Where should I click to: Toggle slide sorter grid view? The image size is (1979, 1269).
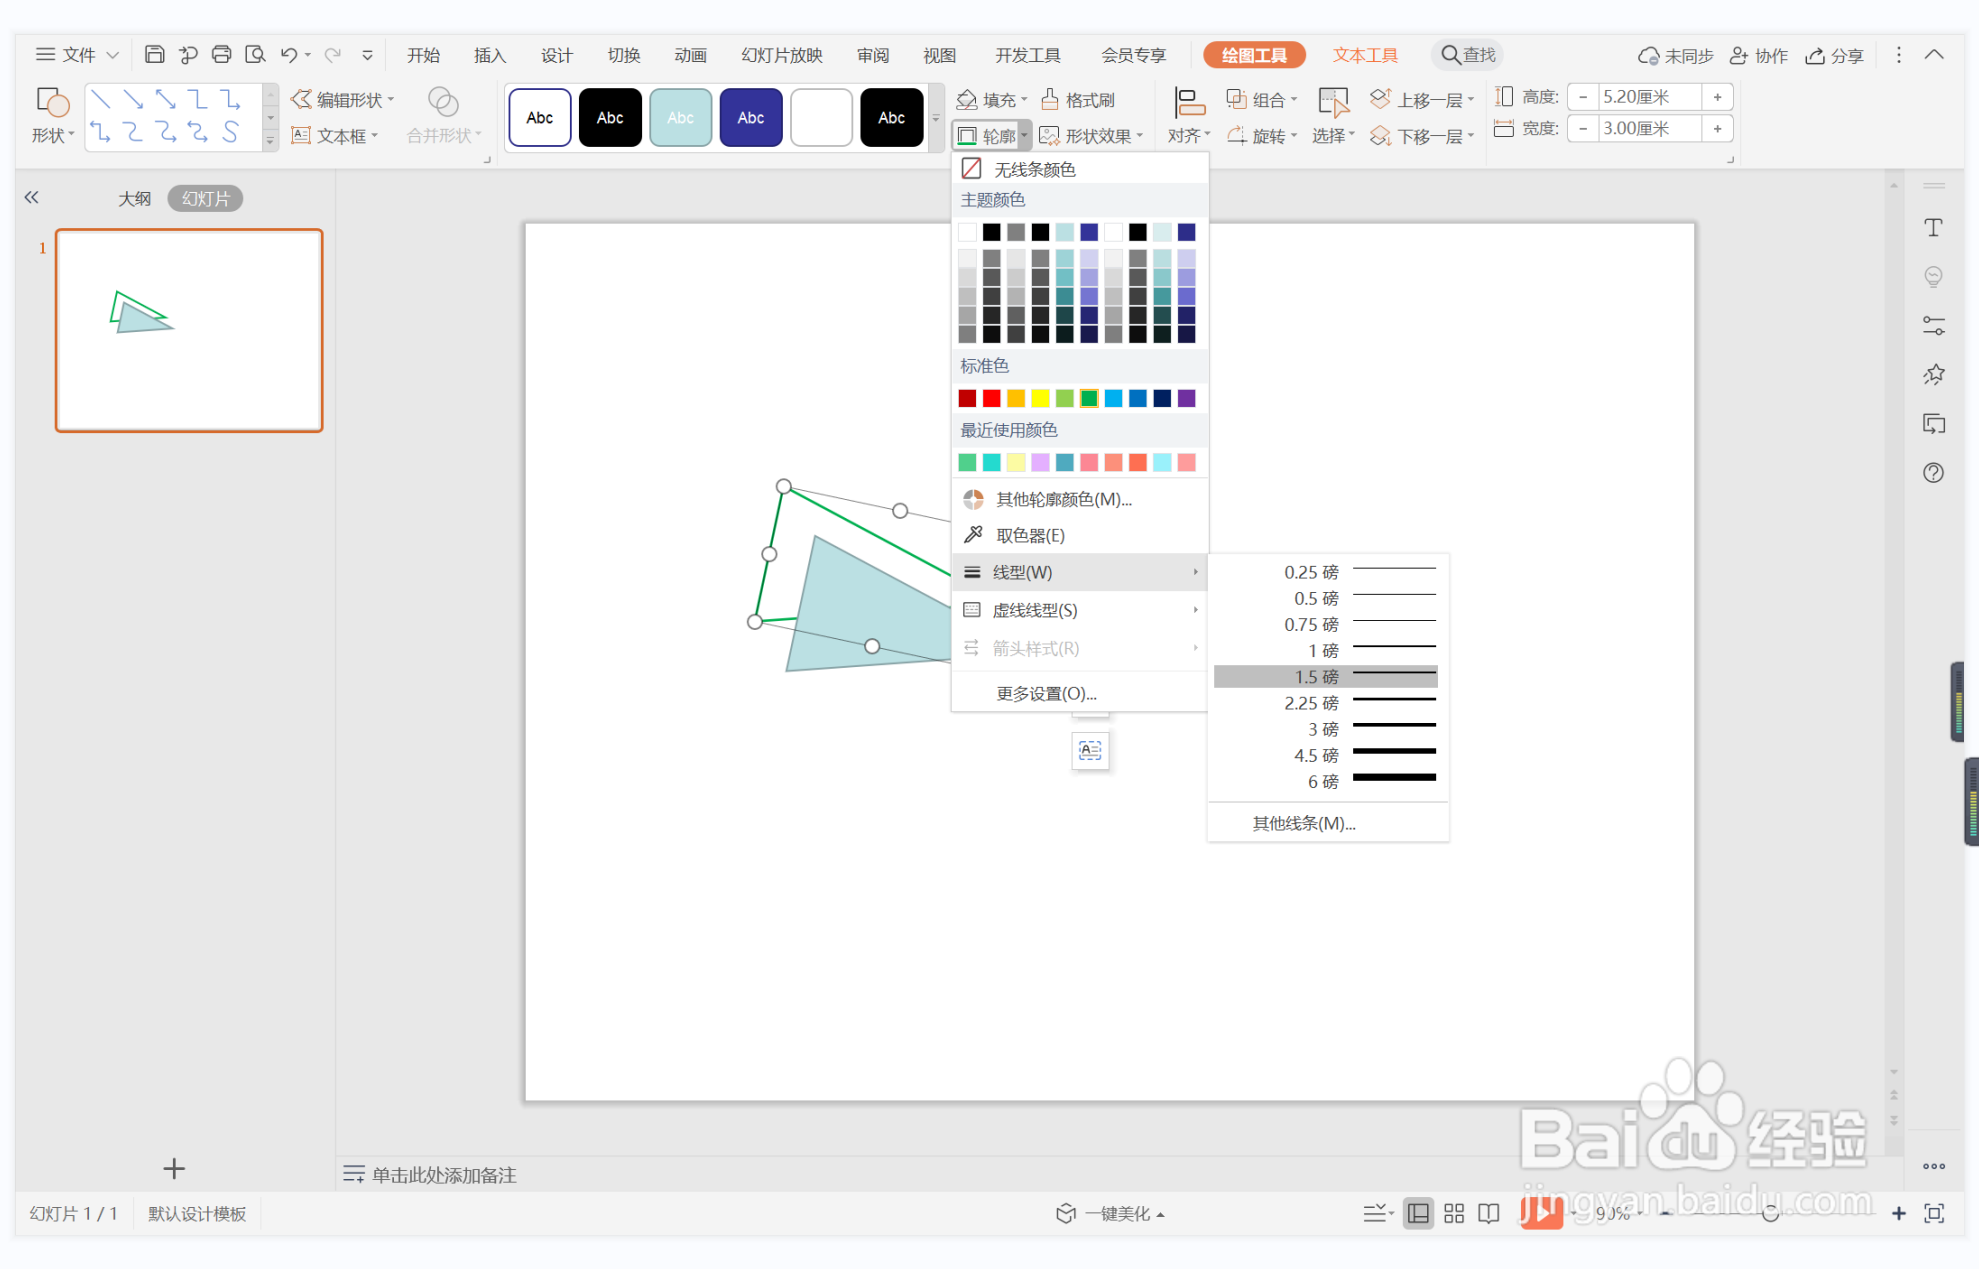coord(1454,1213)
